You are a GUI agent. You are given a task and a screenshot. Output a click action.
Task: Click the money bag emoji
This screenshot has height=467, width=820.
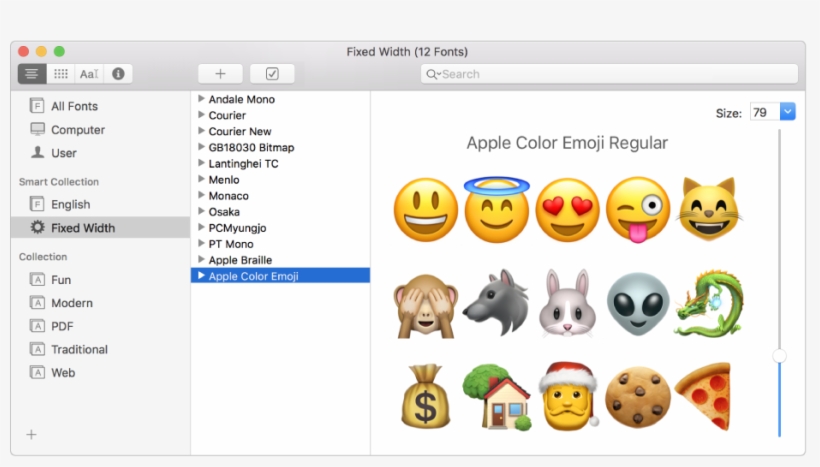426,396
